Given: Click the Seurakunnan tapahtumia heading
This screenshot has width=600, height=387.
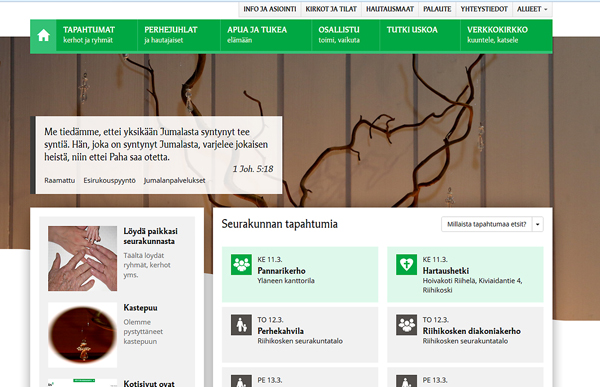Looking at the screenshot, I should tap(279, 224).
